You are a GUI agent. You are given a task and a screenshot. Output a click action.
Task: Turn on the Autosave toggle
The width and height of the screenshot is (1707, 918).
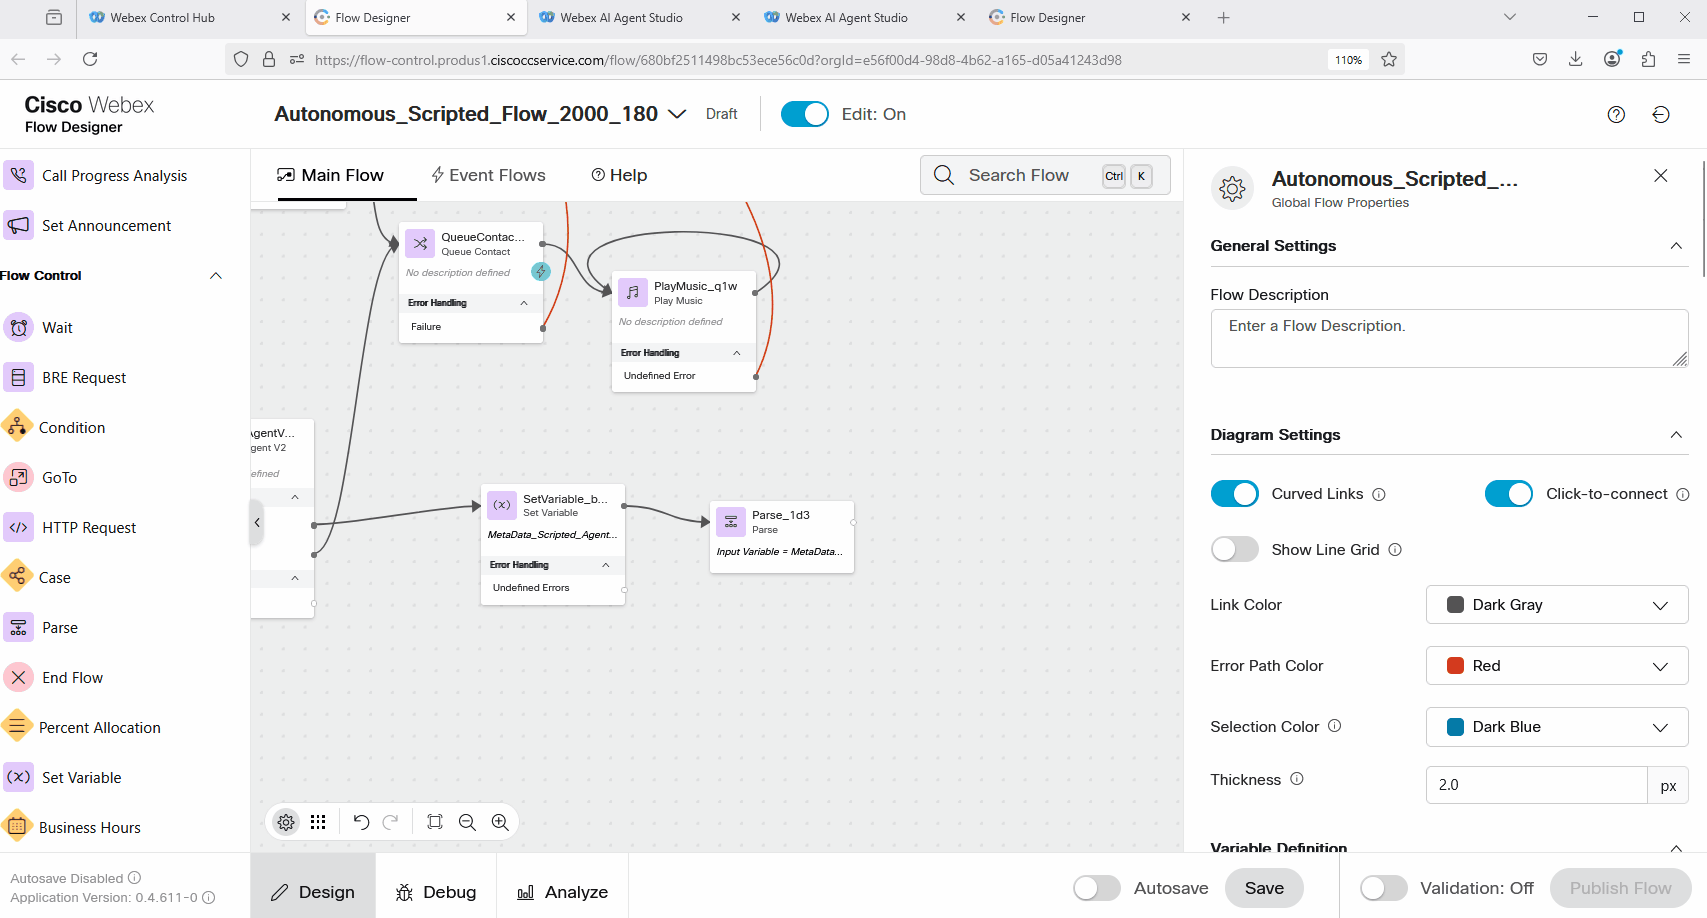[1096, 888]
